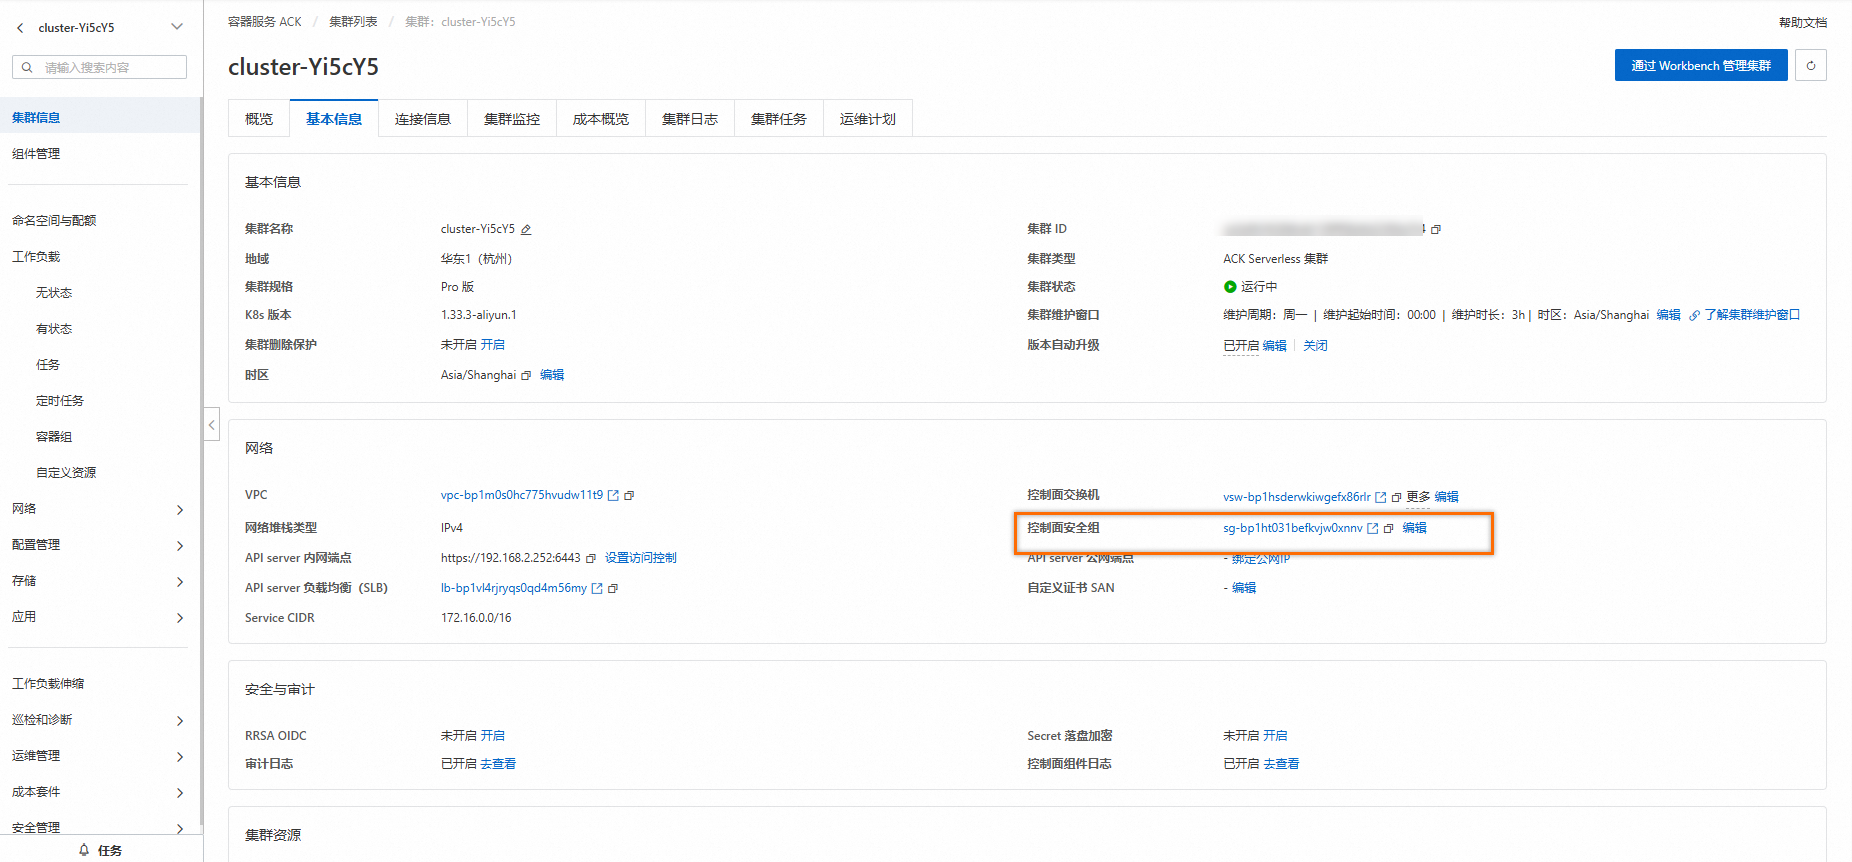View 审计日志 via 去查看
This screenshot has height=862, width=1852.
point(498,764)
